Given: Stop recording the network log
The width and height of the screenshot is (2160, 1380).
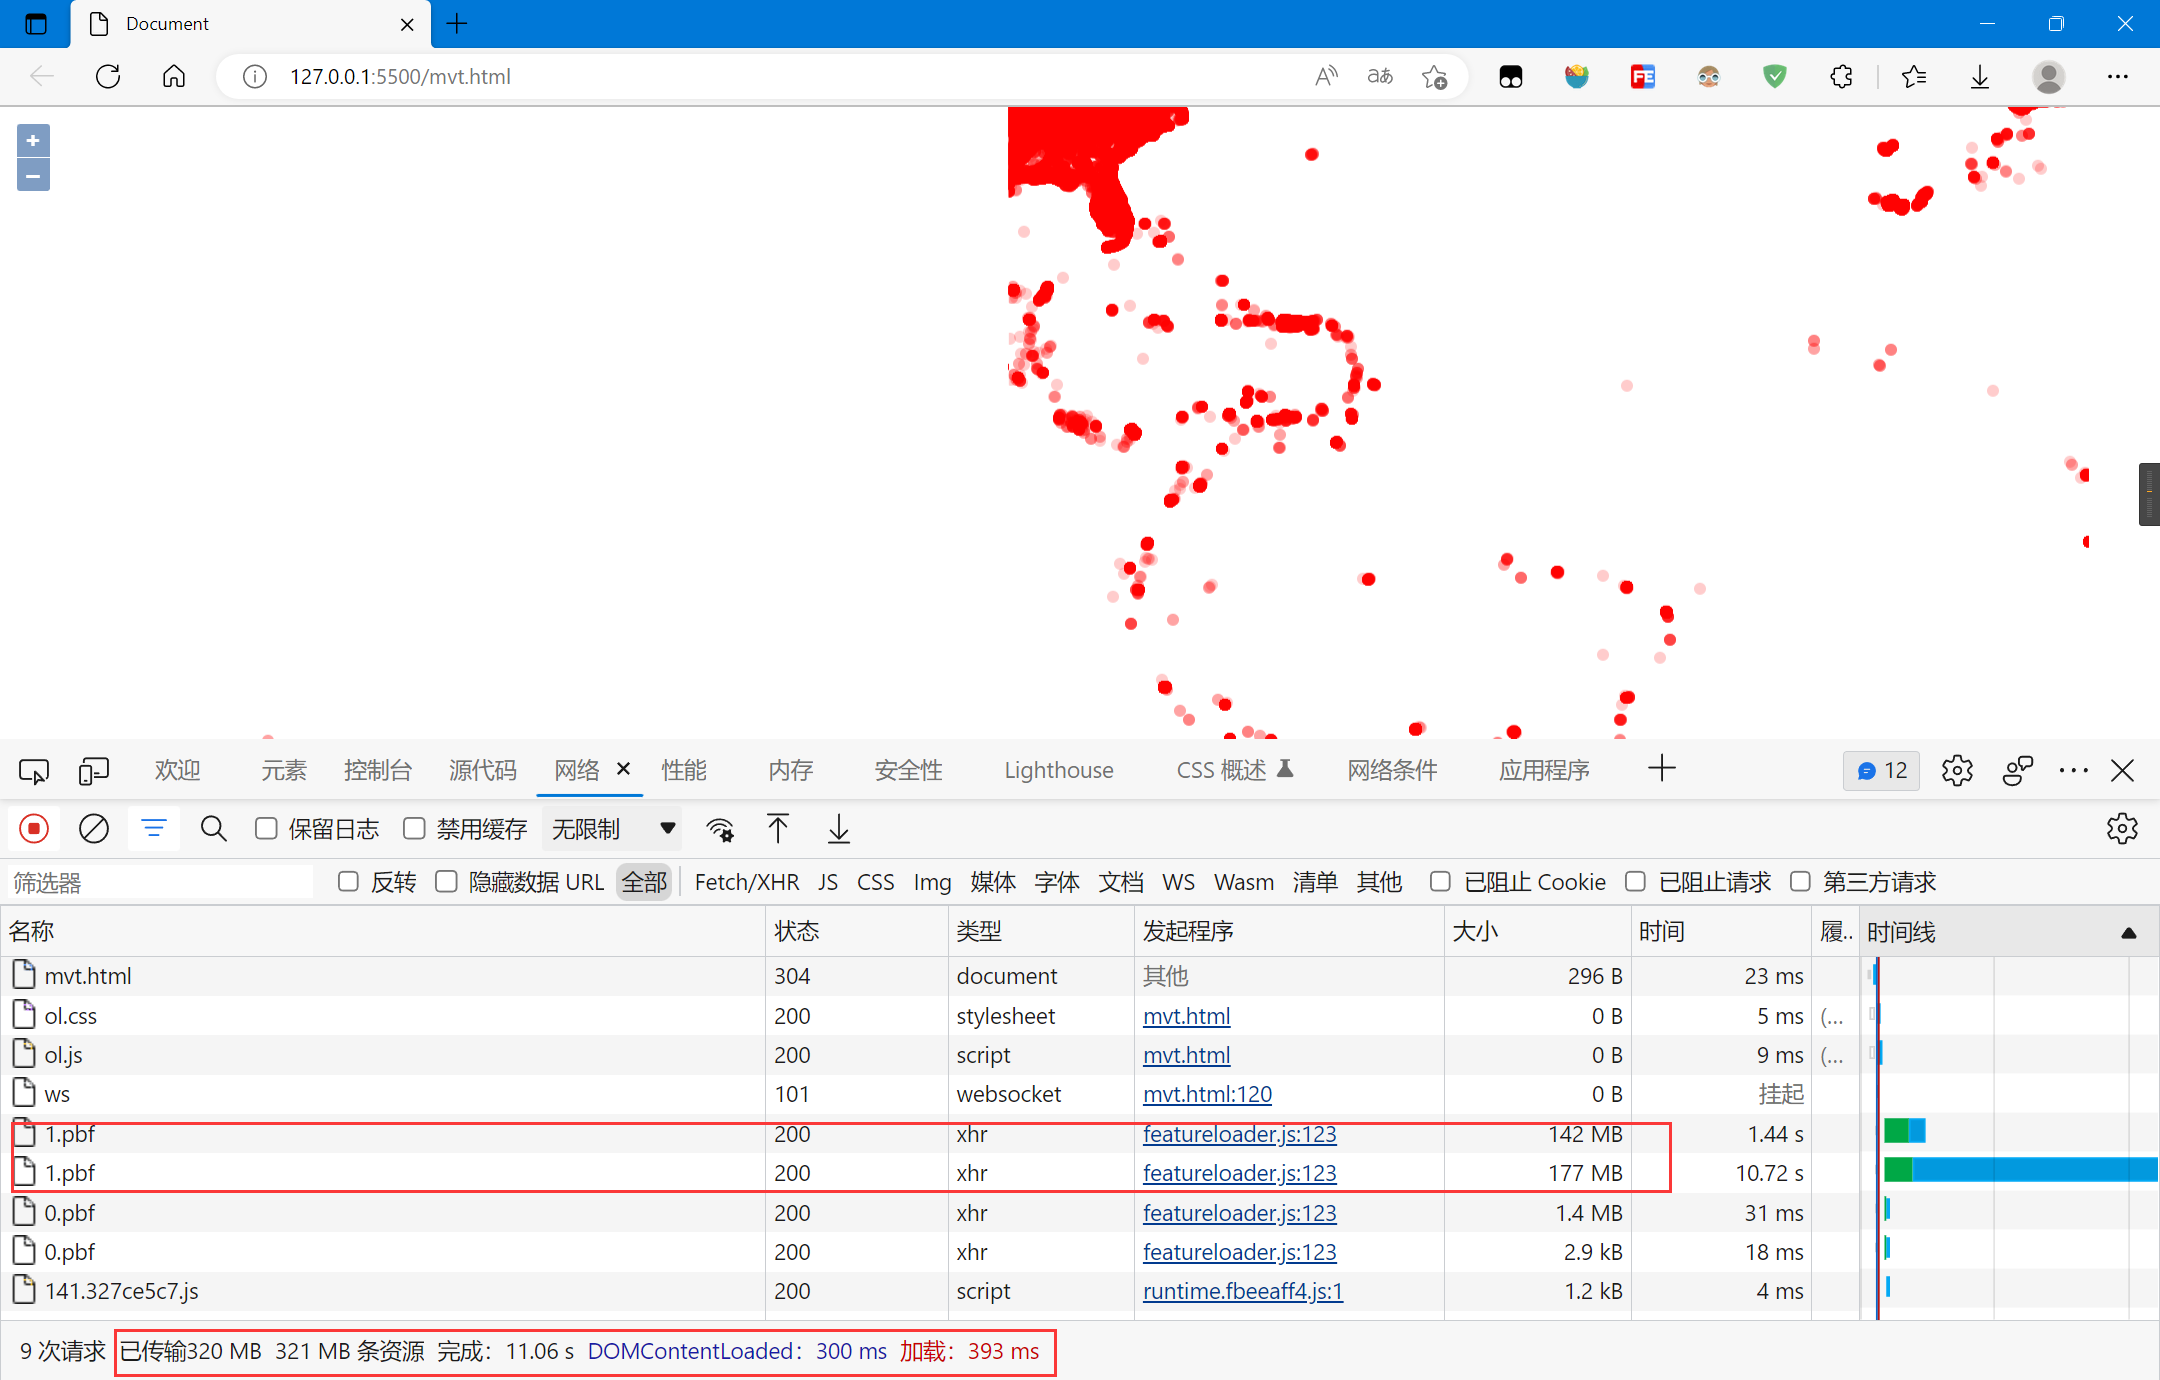Looking at the screenshot, I should 34,829.
